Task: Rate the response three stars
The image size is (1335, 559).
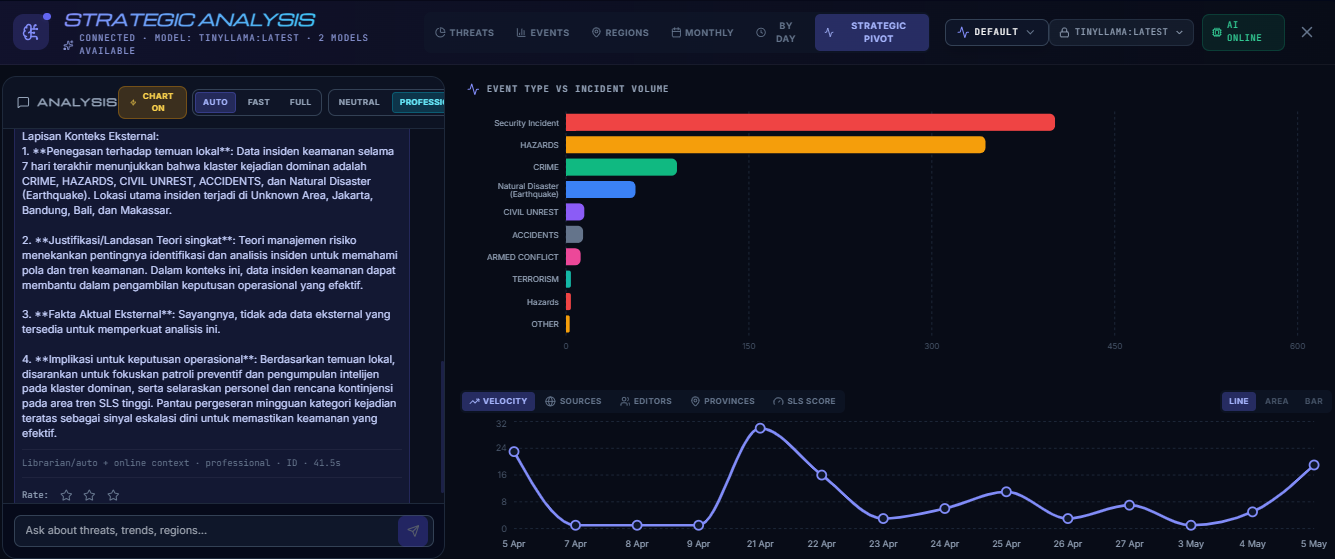Action: click(x=113, y=495)
